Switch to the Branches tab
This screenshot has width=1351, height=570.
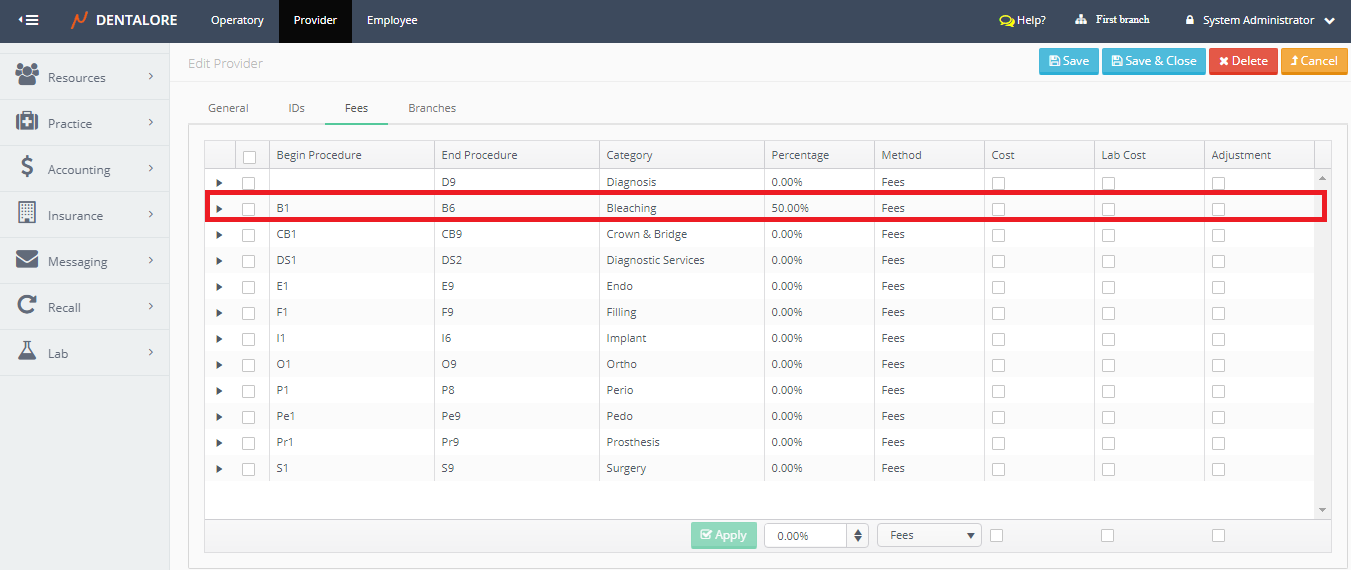pos(432,108)
